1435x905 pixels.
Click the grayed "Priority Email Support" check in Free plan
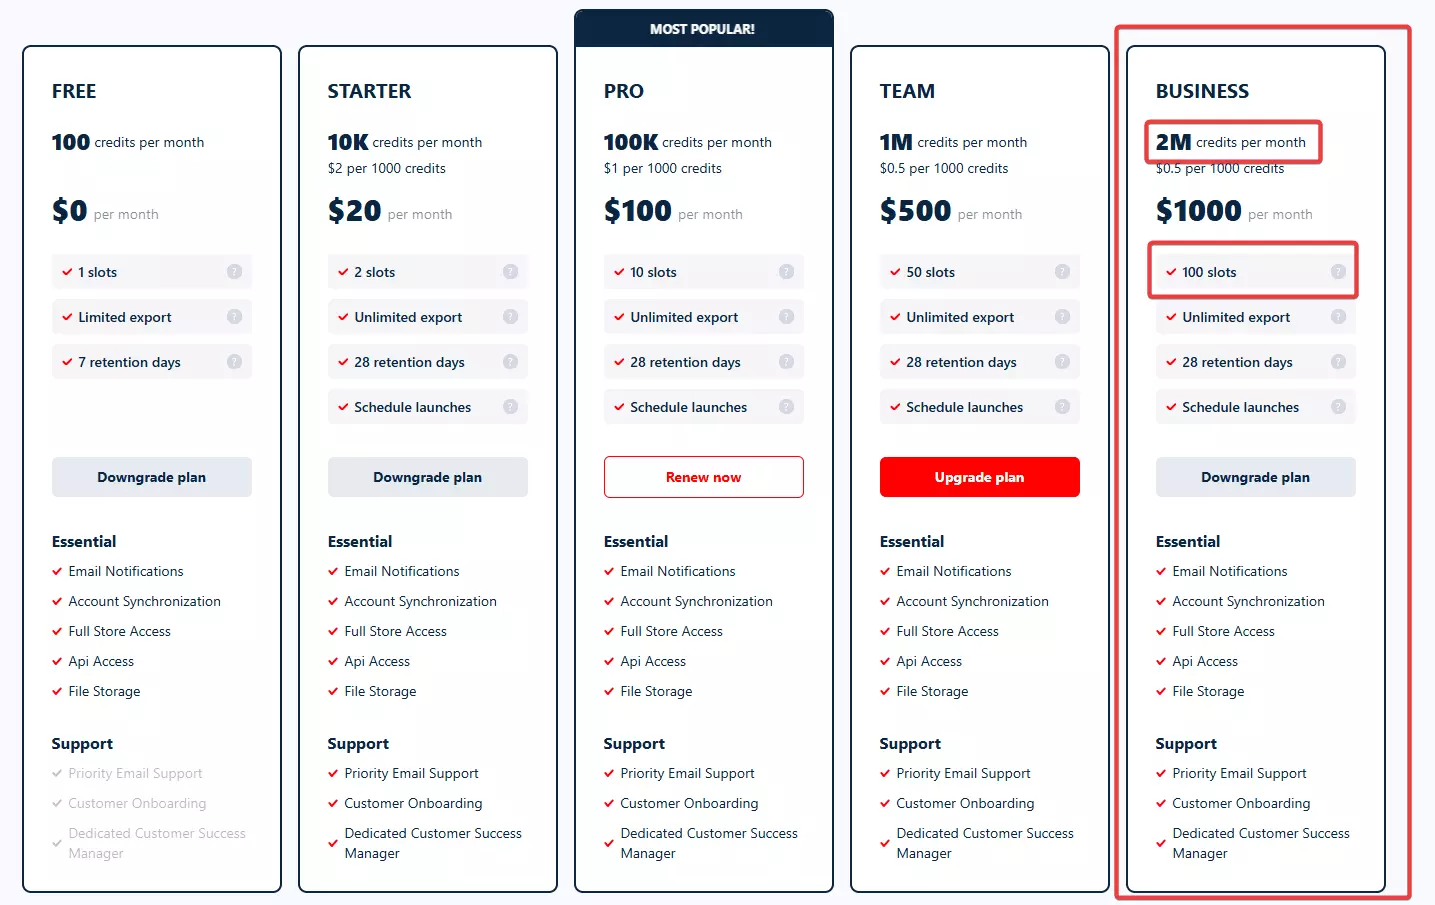pyautogui.click(x=57, y=773)
